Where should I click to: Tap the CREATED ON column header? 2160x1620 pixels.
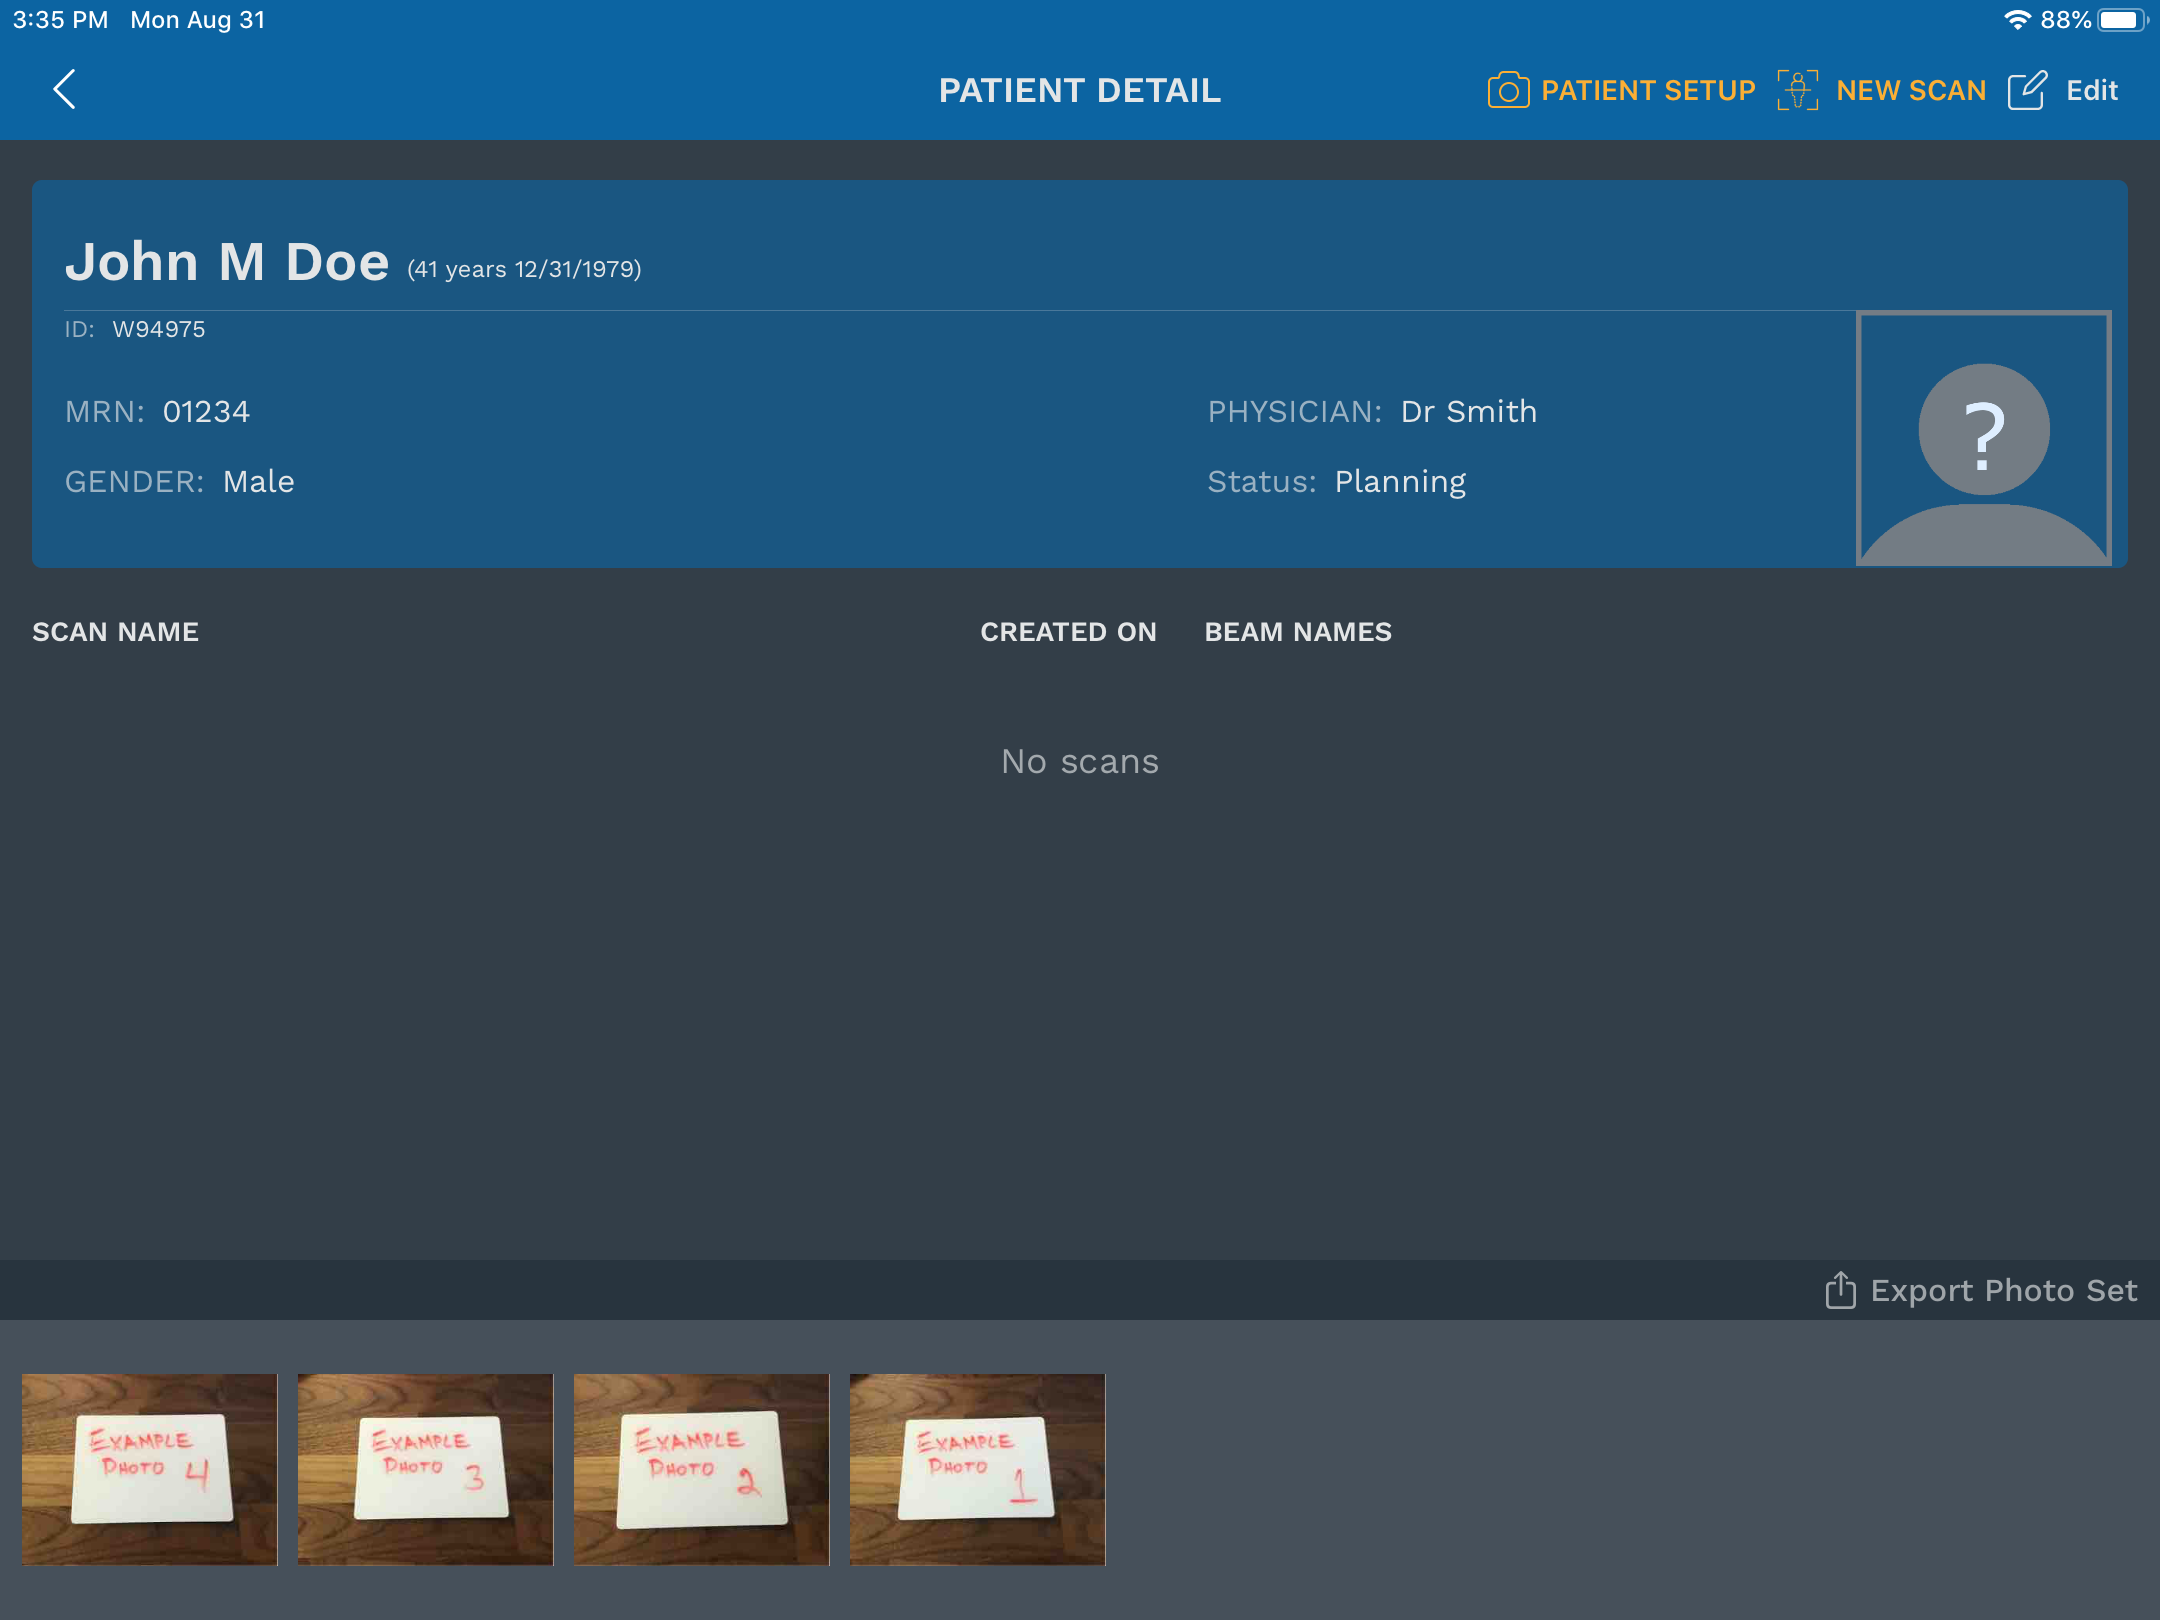[1068, 632]
